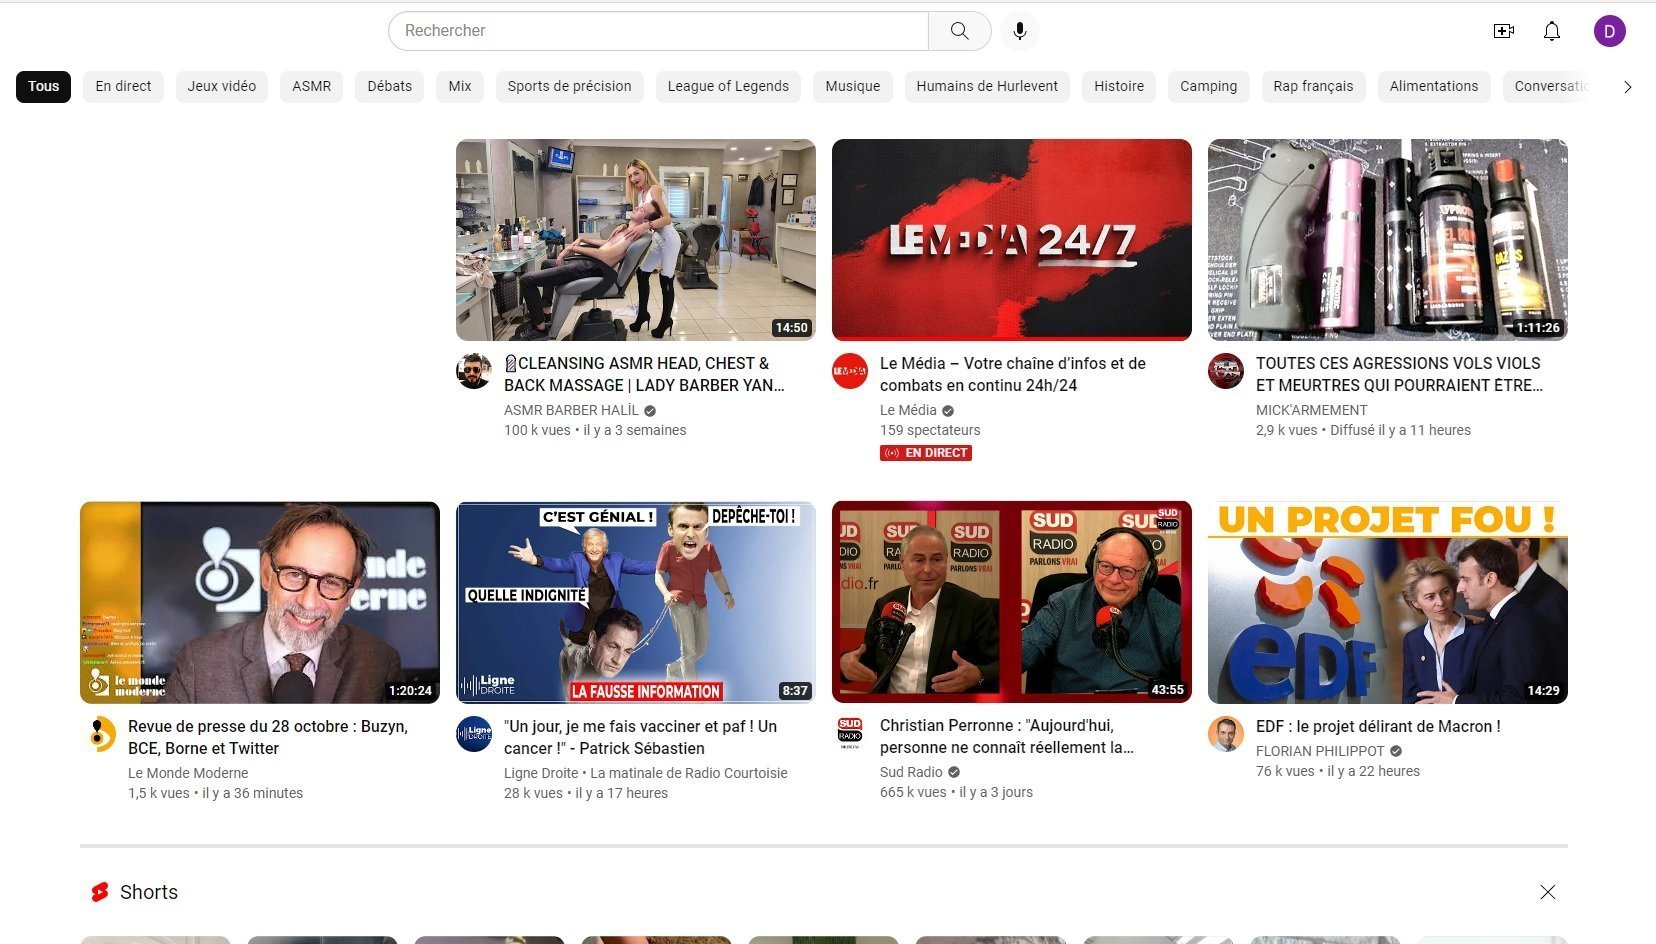Click into the Rechercher search field
The image size is (1656, 944).
[x=658, y=31]
